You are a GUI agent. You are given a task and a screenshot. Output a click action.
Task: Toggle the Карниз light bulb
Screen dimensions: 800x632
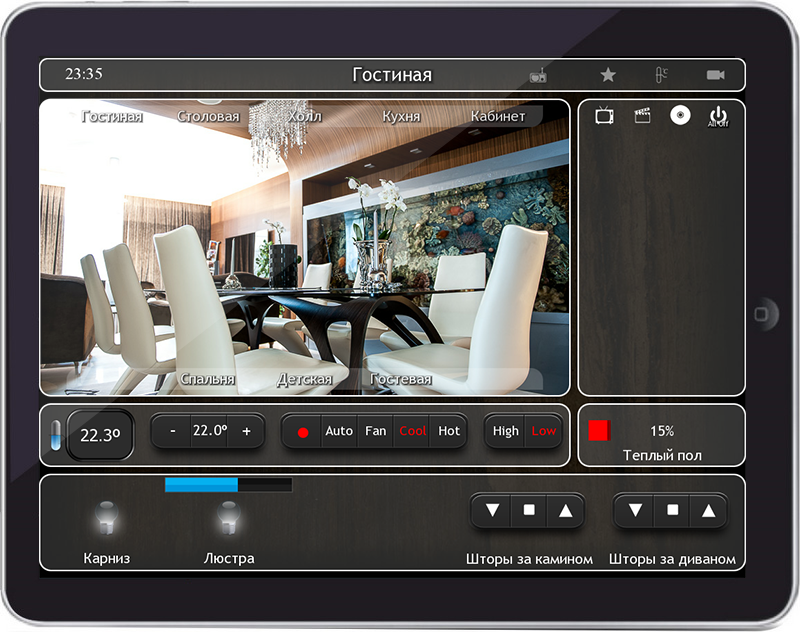(x=106, y=518)
